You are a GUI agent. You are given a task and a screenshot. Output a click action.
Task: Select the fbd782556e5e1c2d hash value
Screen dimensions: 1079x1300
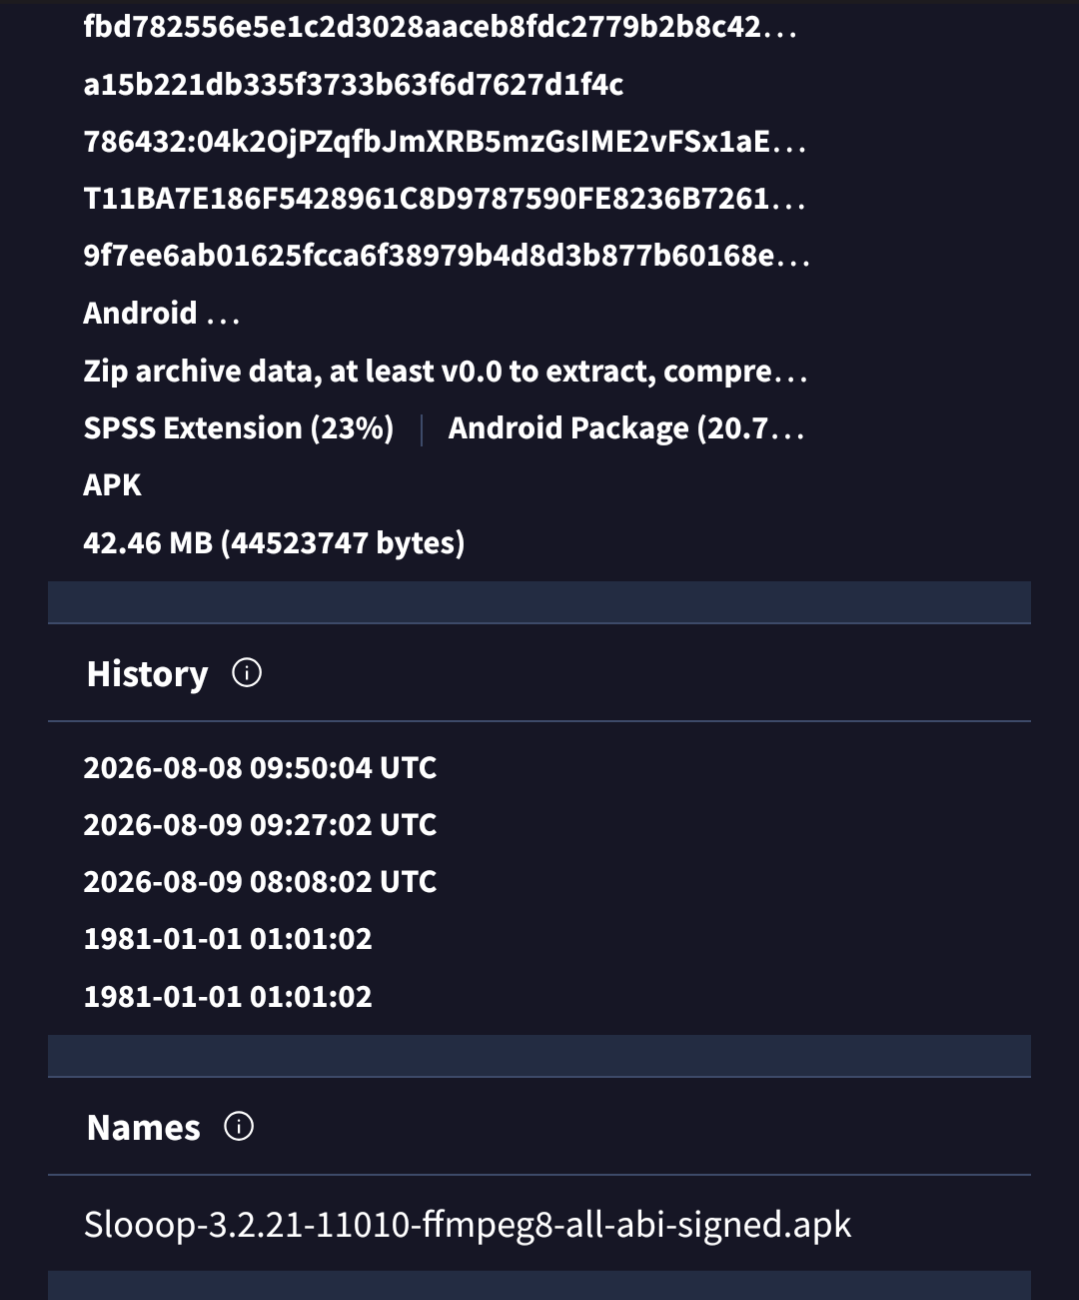click(x=440, y=27)
